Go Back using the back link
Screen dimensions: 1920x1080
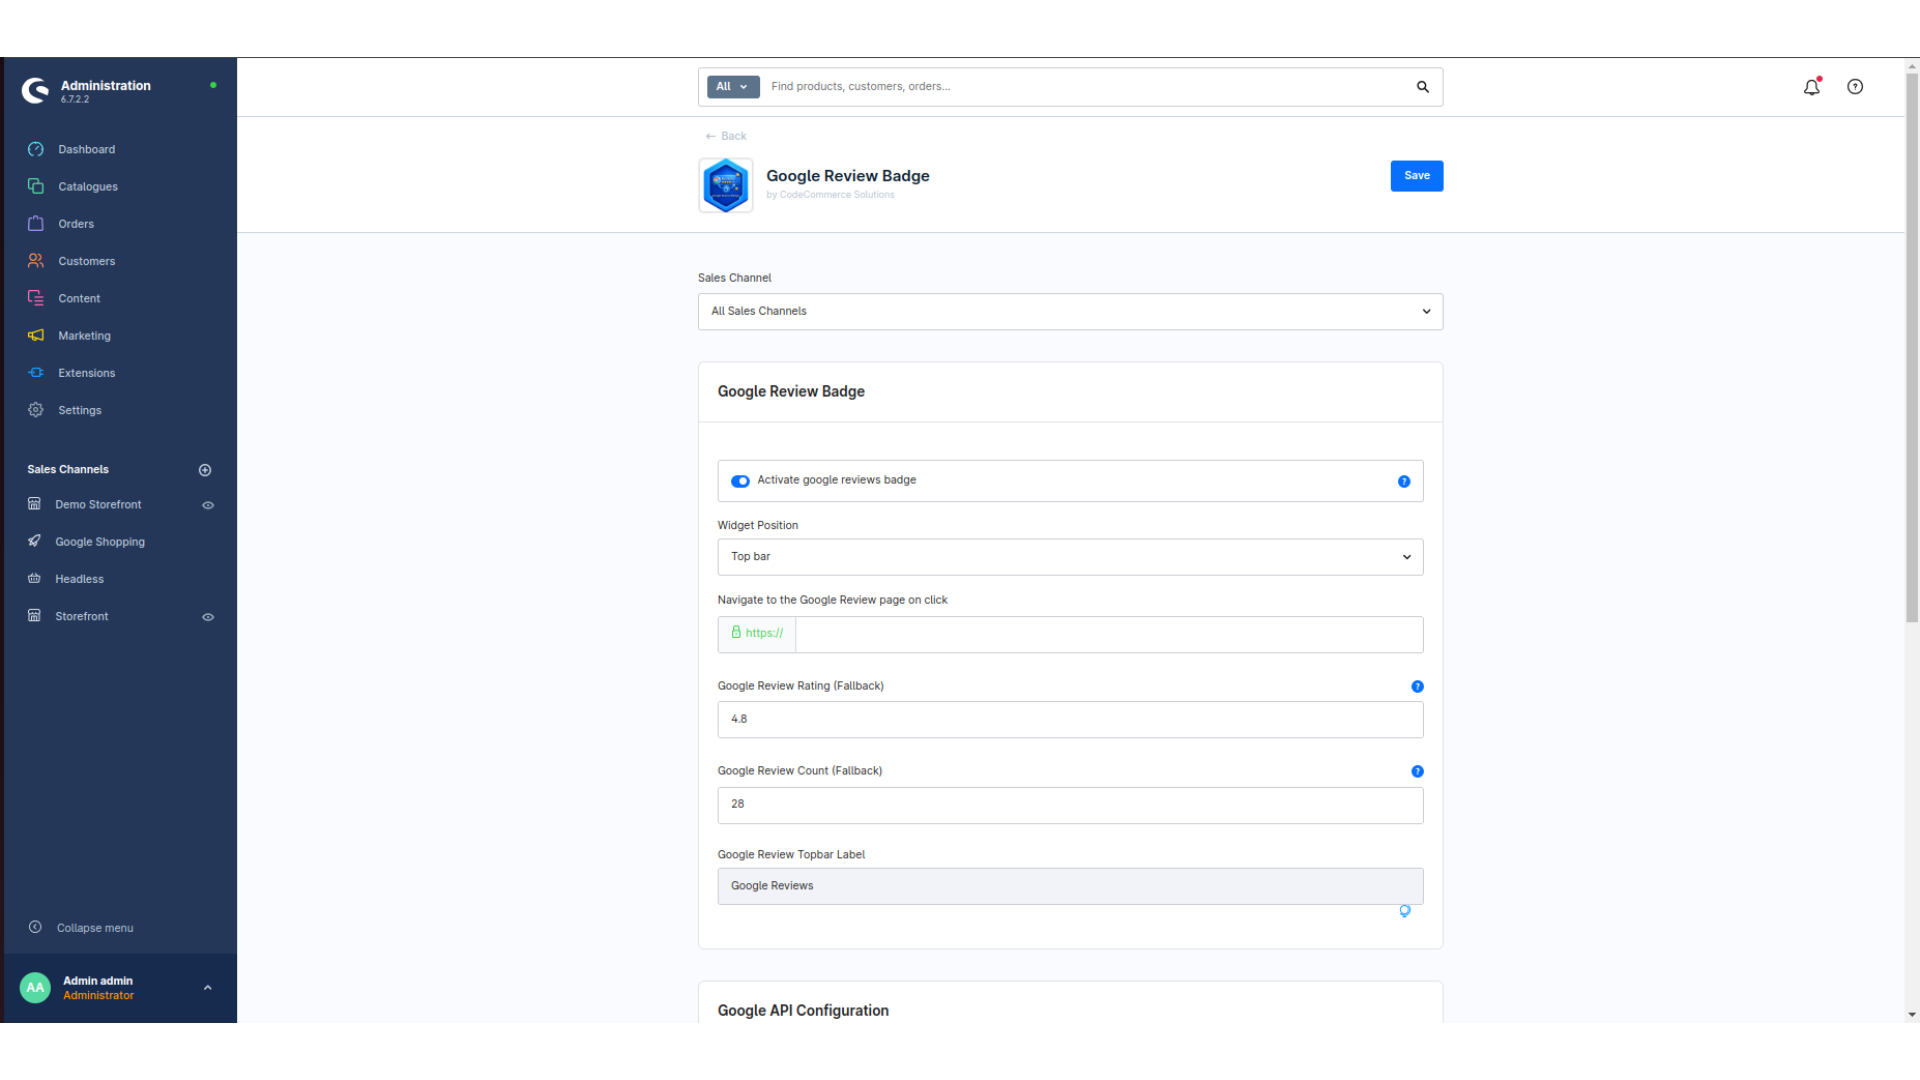726,136
